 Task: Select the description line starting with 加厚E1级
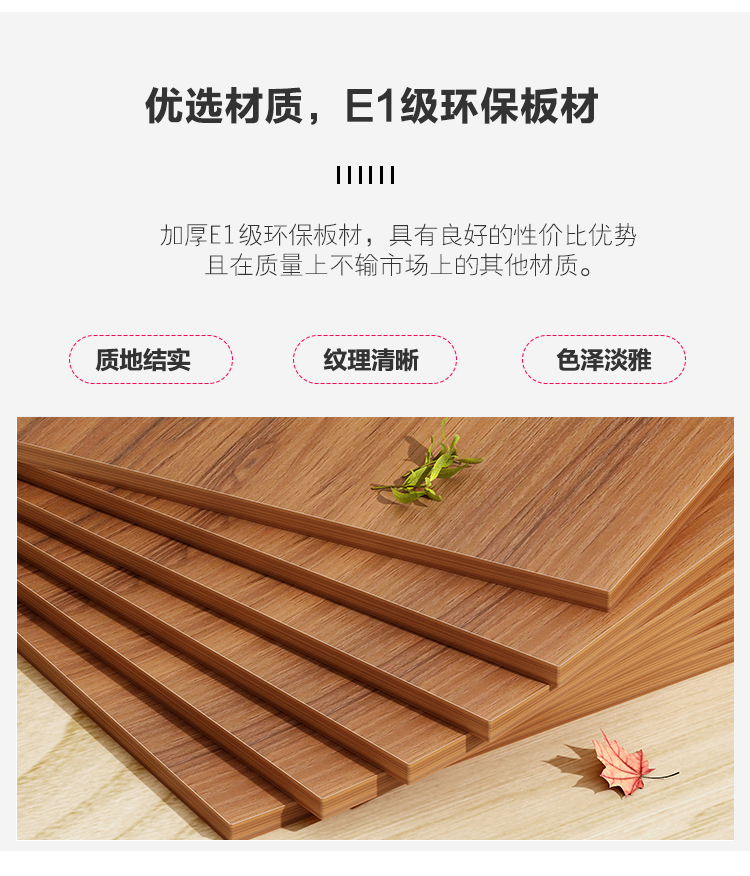point(398,235)
